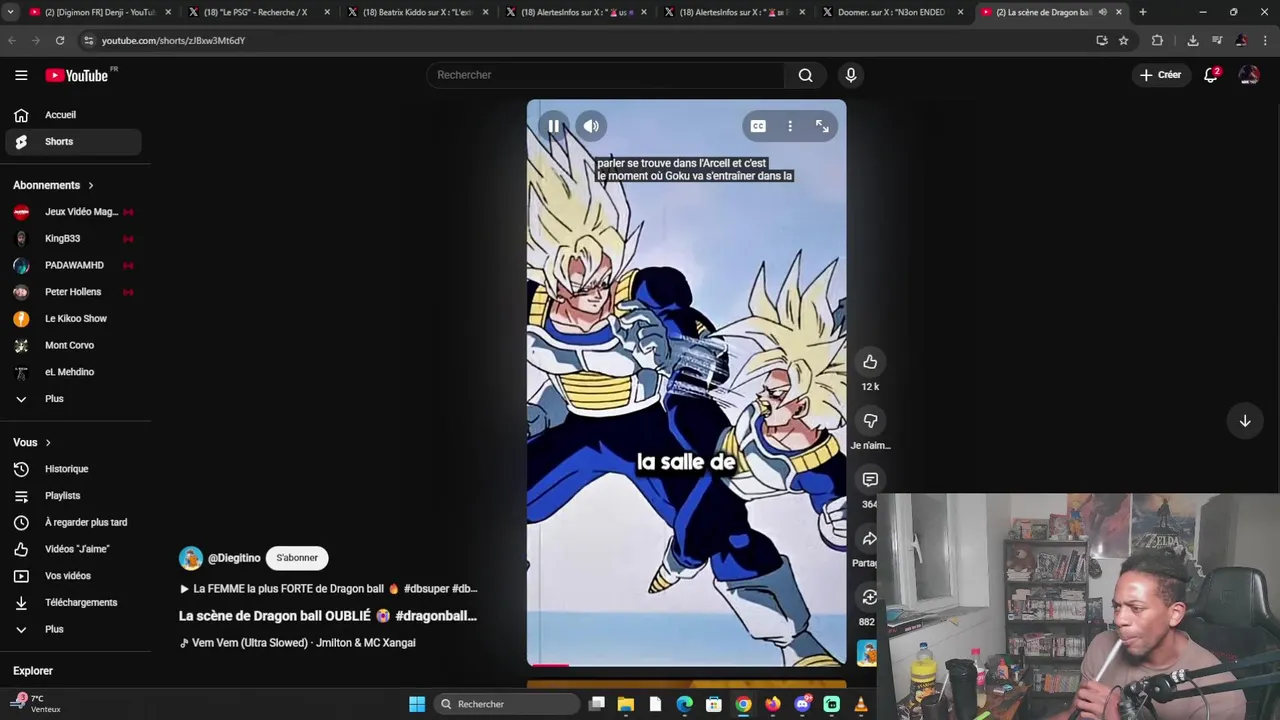Viewport: 1280px width, 720px height.
Task: Switch to the Beatrix Kiddo sur X tab
Action: (417, 12)
